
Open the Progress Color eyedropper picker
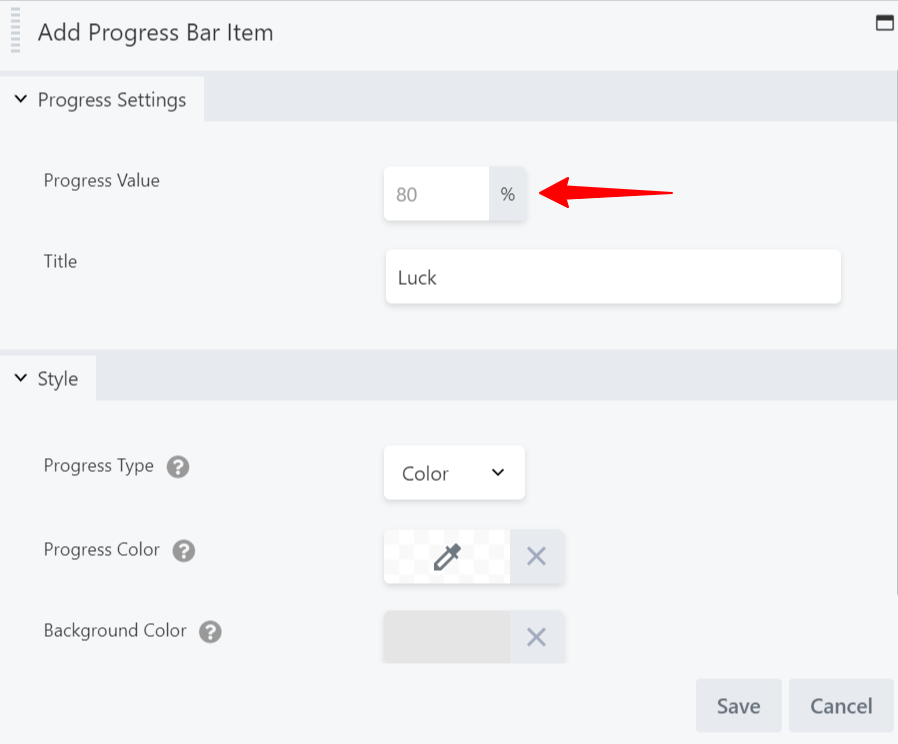(x=447, y=557)
